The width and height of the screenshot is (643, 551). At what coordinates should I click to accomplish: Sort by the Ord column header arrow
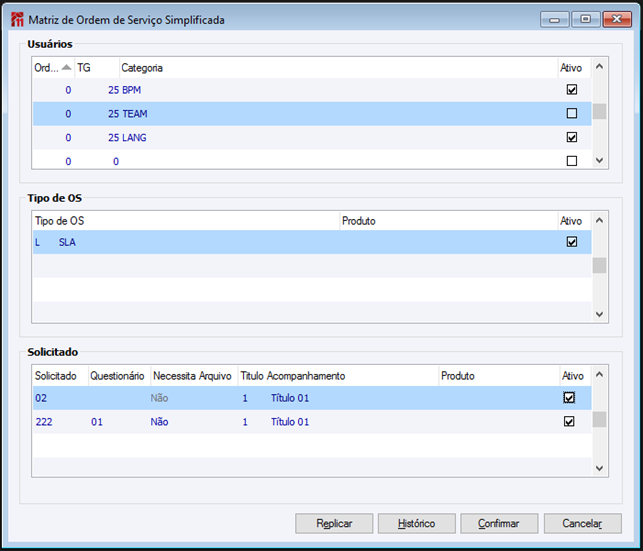click(x=67, y=68)
